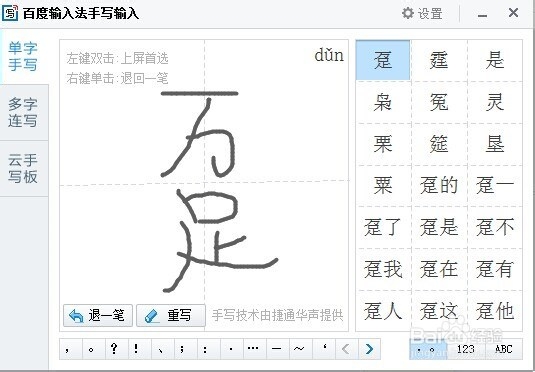This screenshot has height=372, width=535.
Task: Choose candidate character 冤
Action: pyautogui.click(x=439, y=102)
